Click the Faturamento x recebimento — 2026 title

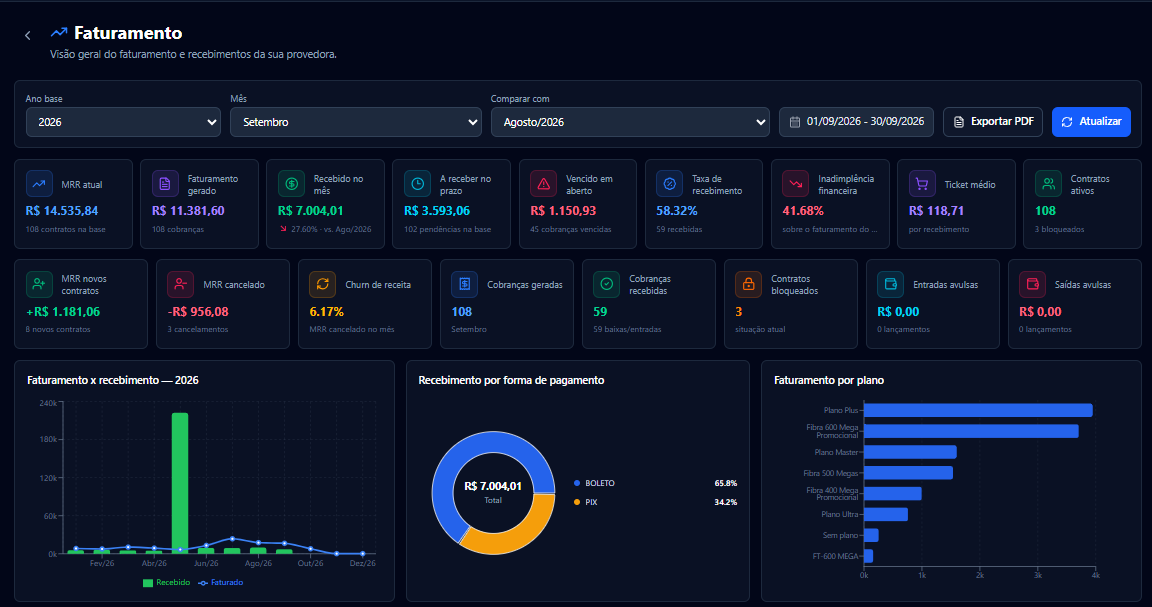[112, 380]
